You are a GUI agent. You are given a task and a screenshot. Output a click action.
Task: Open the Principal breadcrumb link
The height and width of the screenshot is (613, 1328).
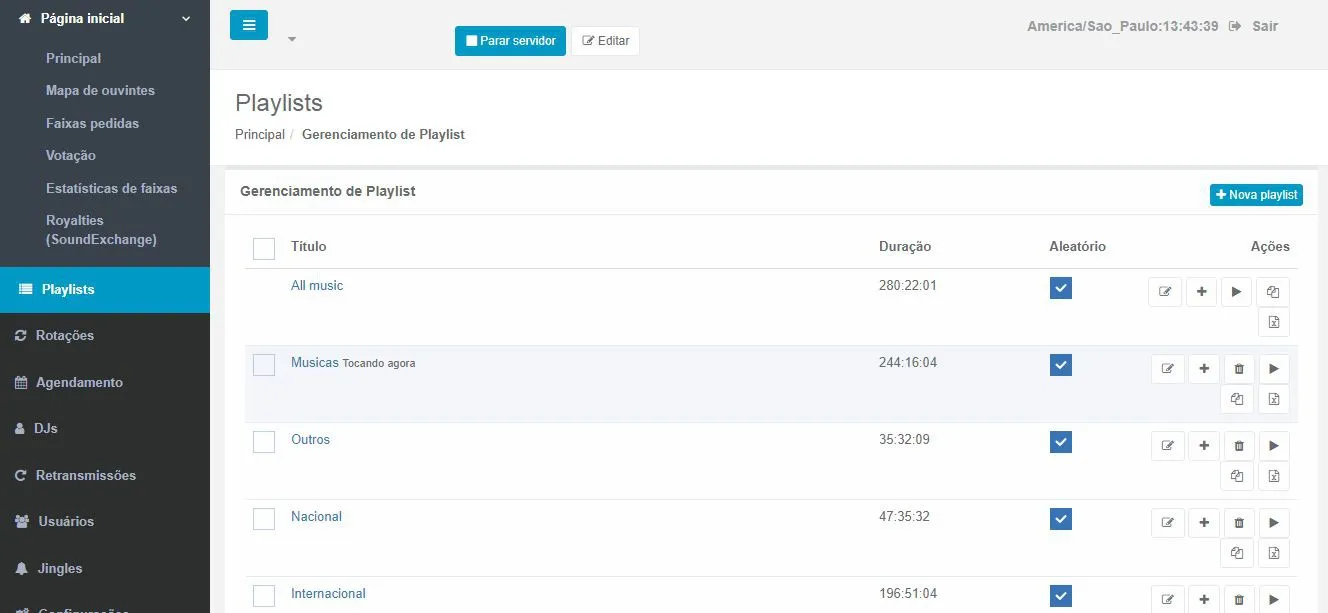[x=259, y=134]
